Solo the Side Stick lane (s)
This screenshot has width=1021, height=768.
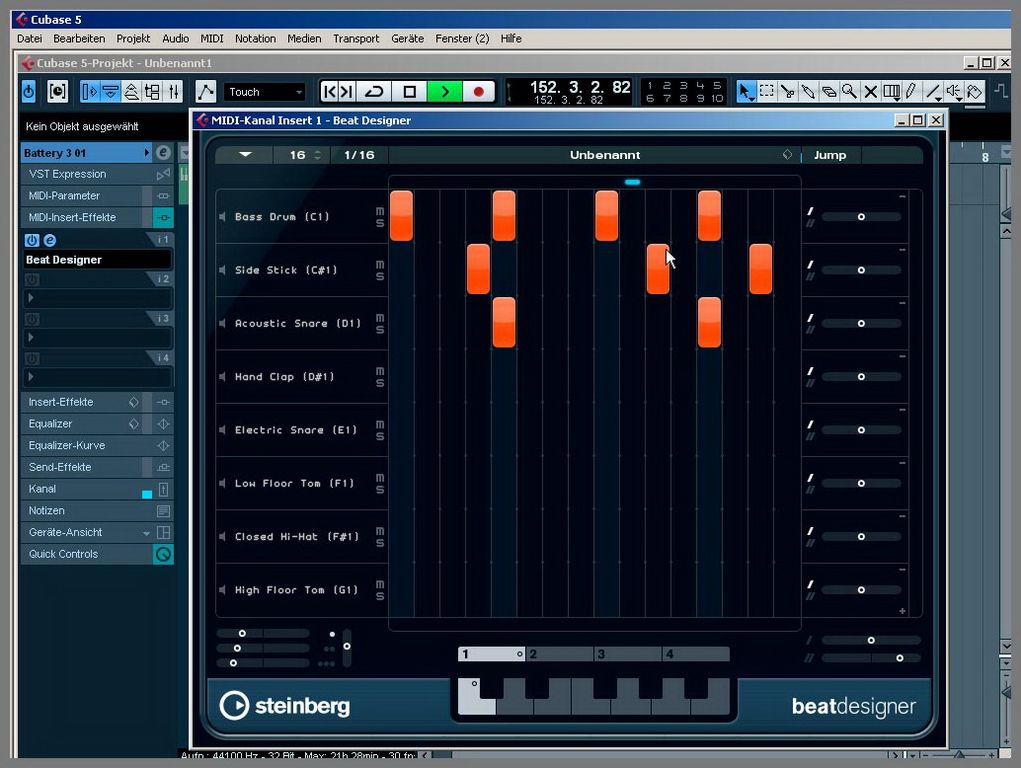tap(380, 276)
